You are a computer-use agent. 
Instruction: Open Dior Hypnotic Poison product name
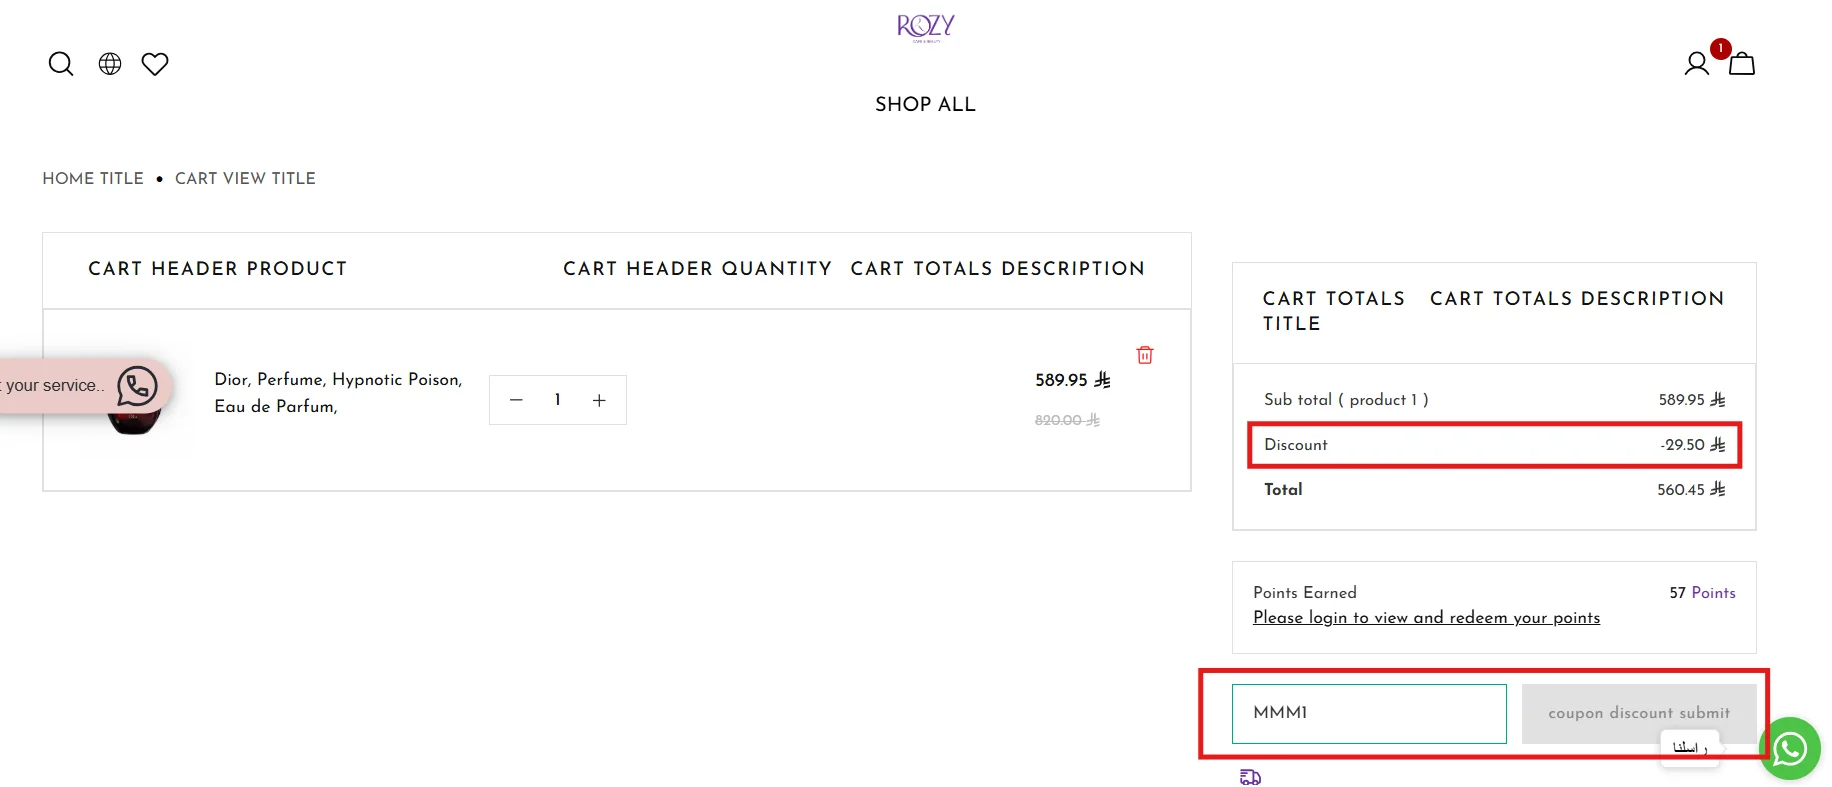338,393
